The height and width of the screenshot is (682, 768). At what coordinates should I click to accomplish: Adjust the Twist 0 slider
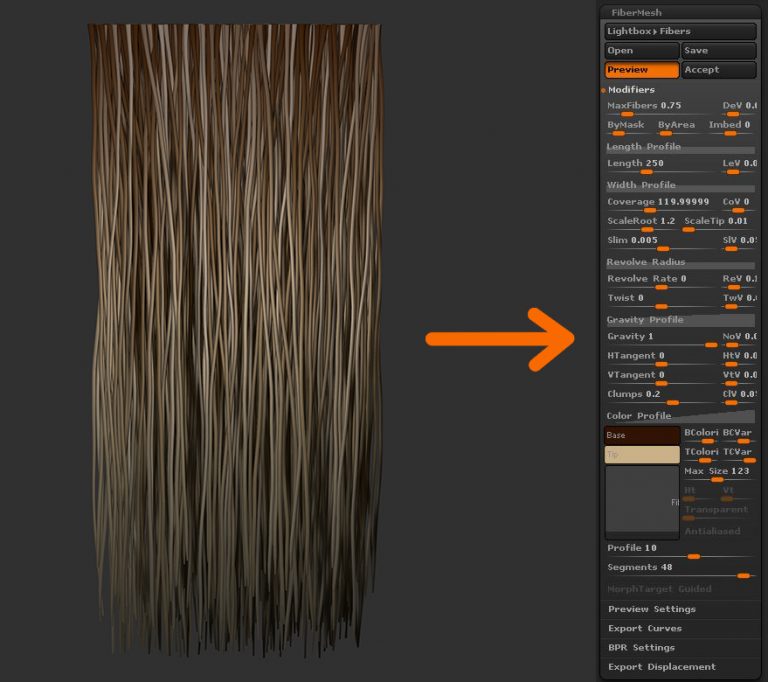pyautogui.click(x=660, y=301)
